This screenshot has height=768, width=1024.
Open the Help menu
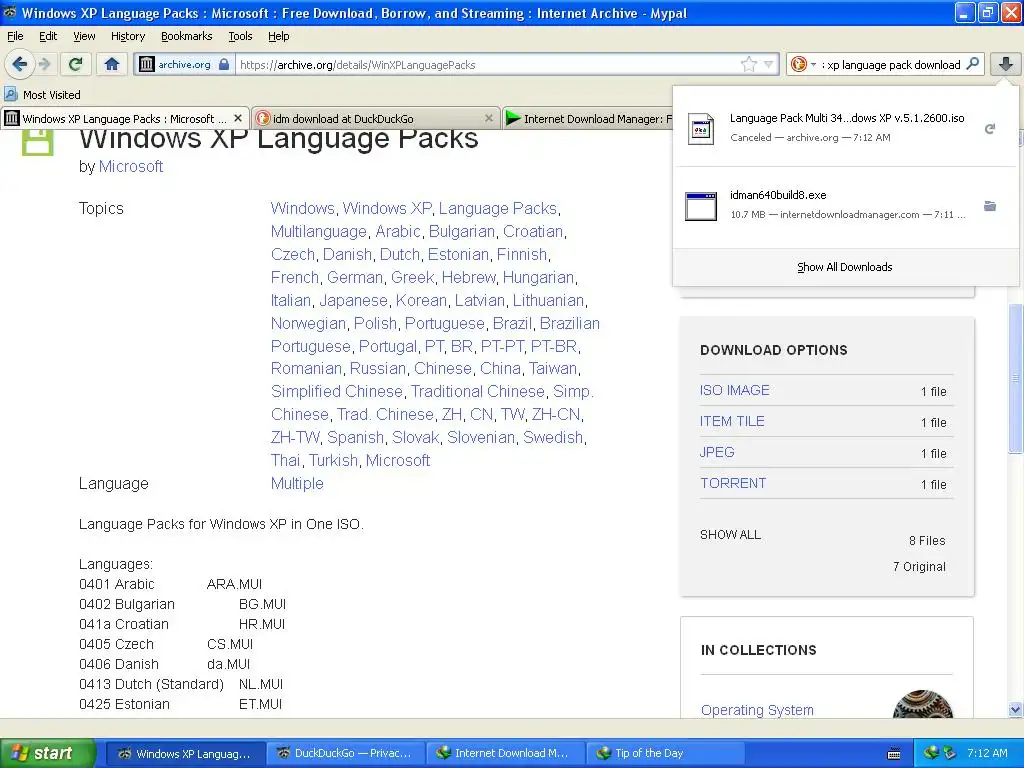(278, 36)
